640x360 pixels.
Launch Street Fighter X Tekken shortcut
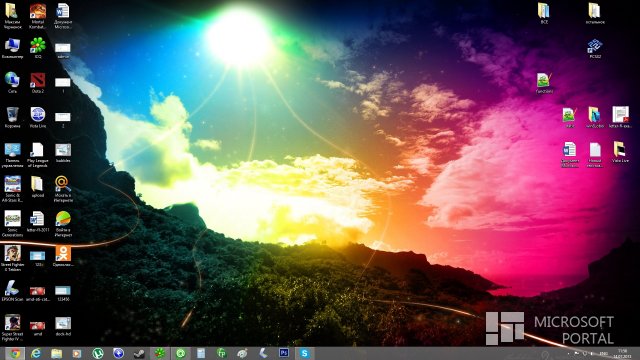pos(12,258)
